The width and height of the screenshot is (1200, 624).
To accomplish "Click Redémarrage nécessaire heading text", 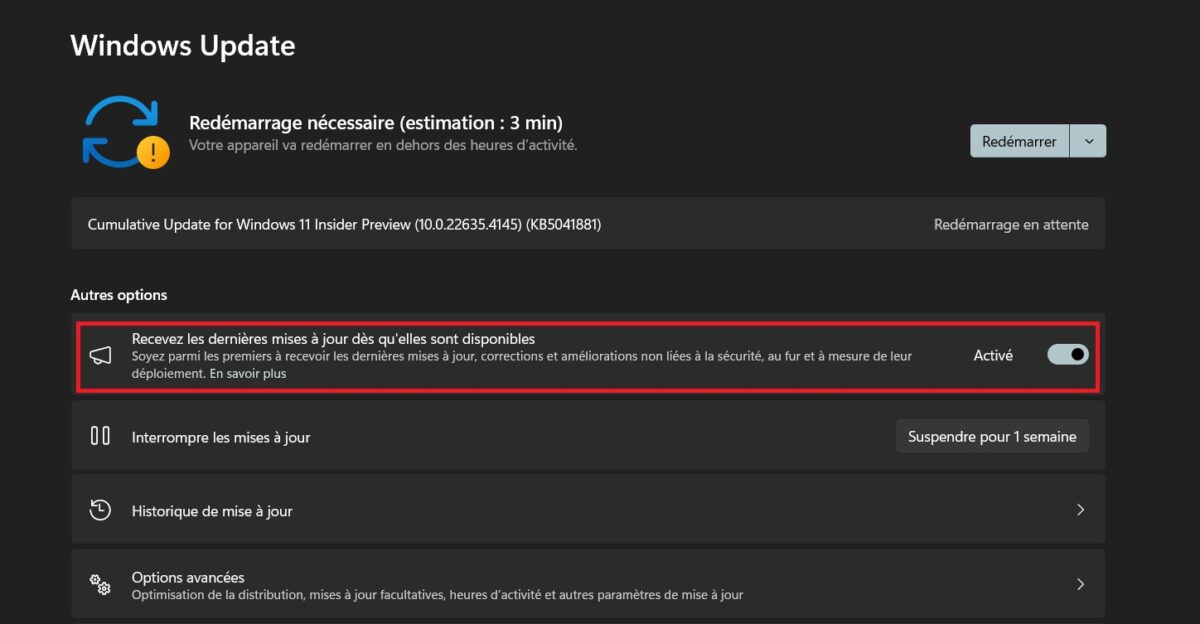I will (x=376, y=123).
